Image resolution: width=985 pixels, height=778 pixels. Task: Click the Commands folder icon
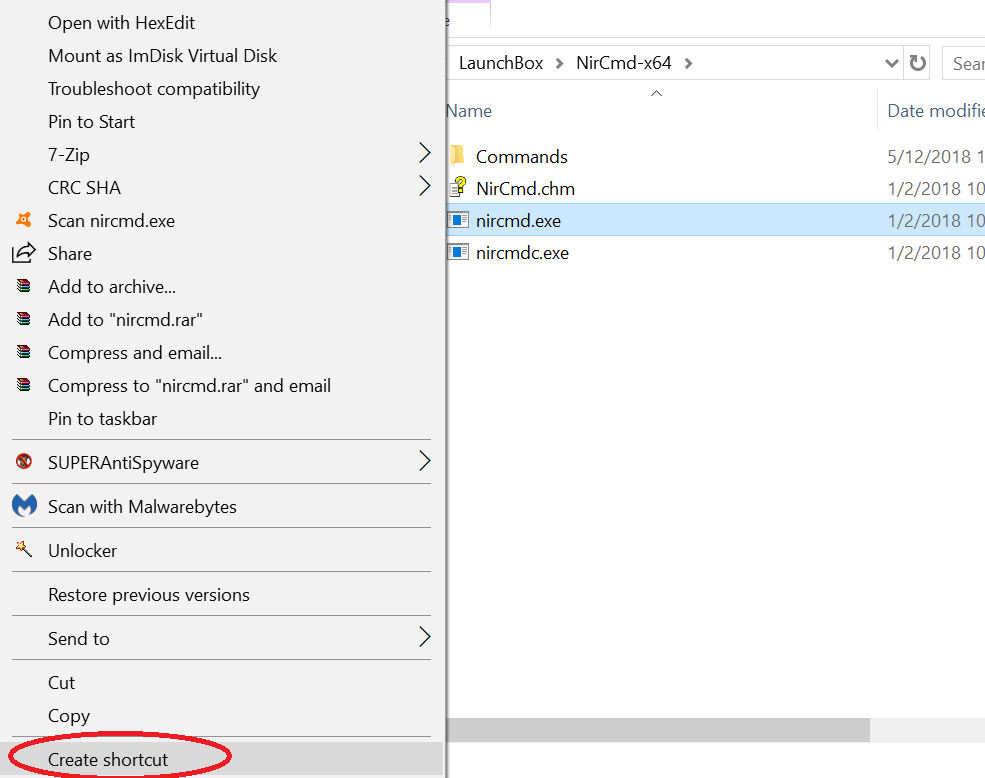point(457,155)
